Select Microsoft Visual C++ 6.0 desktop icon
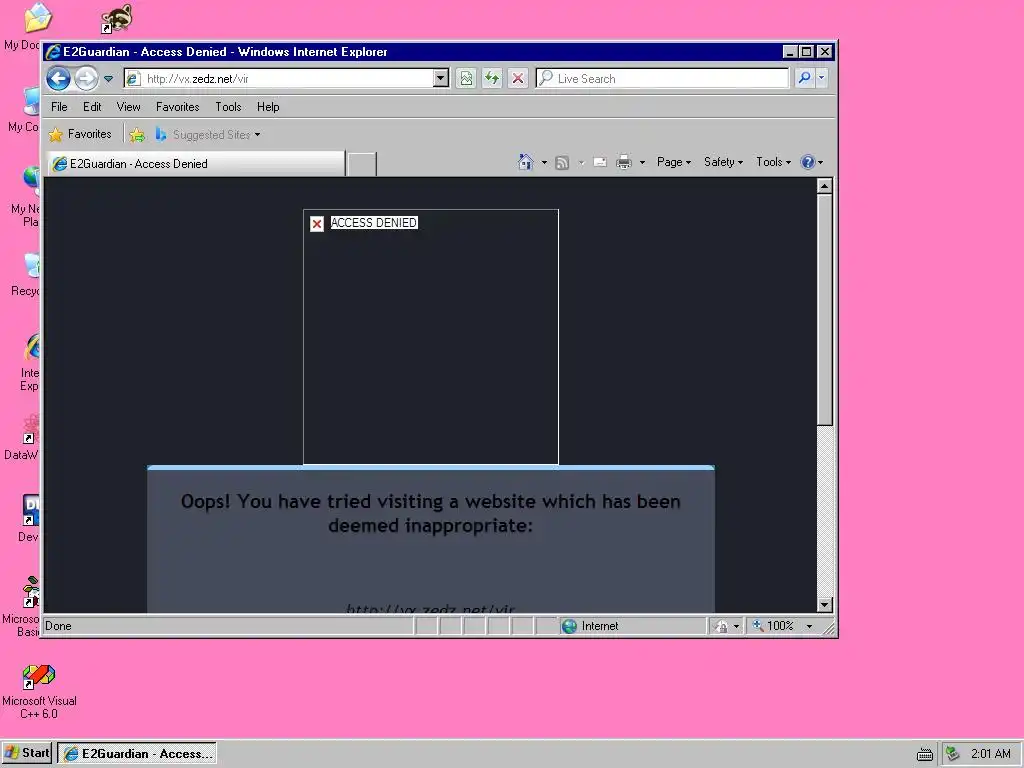The height and width of the screenshot is (768, 1024). coord(39,692)
